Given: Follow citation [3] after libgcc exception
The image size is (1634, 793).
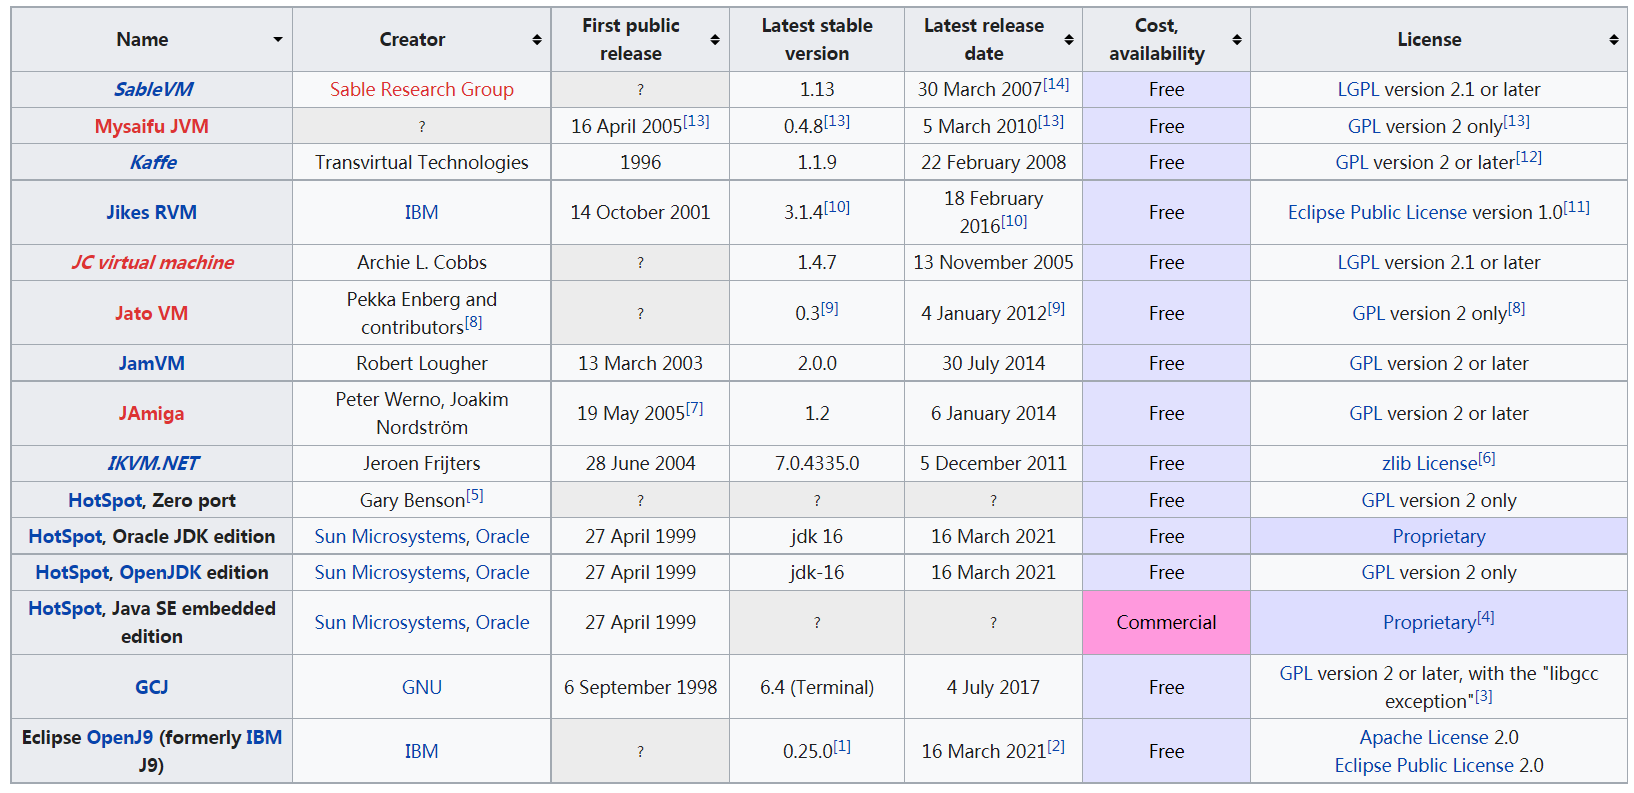Looking at the screenshot, I should [x=1484, y=696].
